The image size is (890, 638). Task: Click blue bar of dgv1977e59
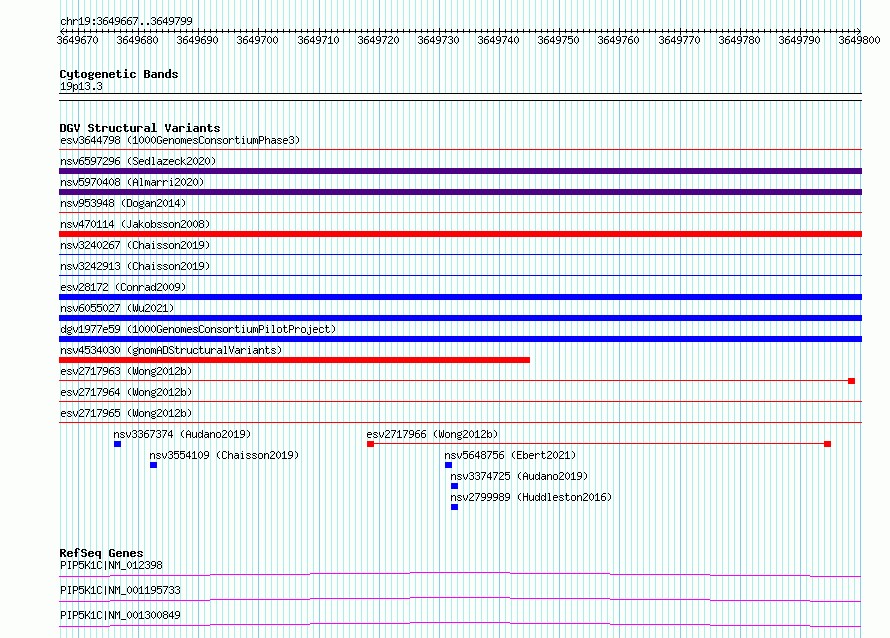[x=460, y=339]
